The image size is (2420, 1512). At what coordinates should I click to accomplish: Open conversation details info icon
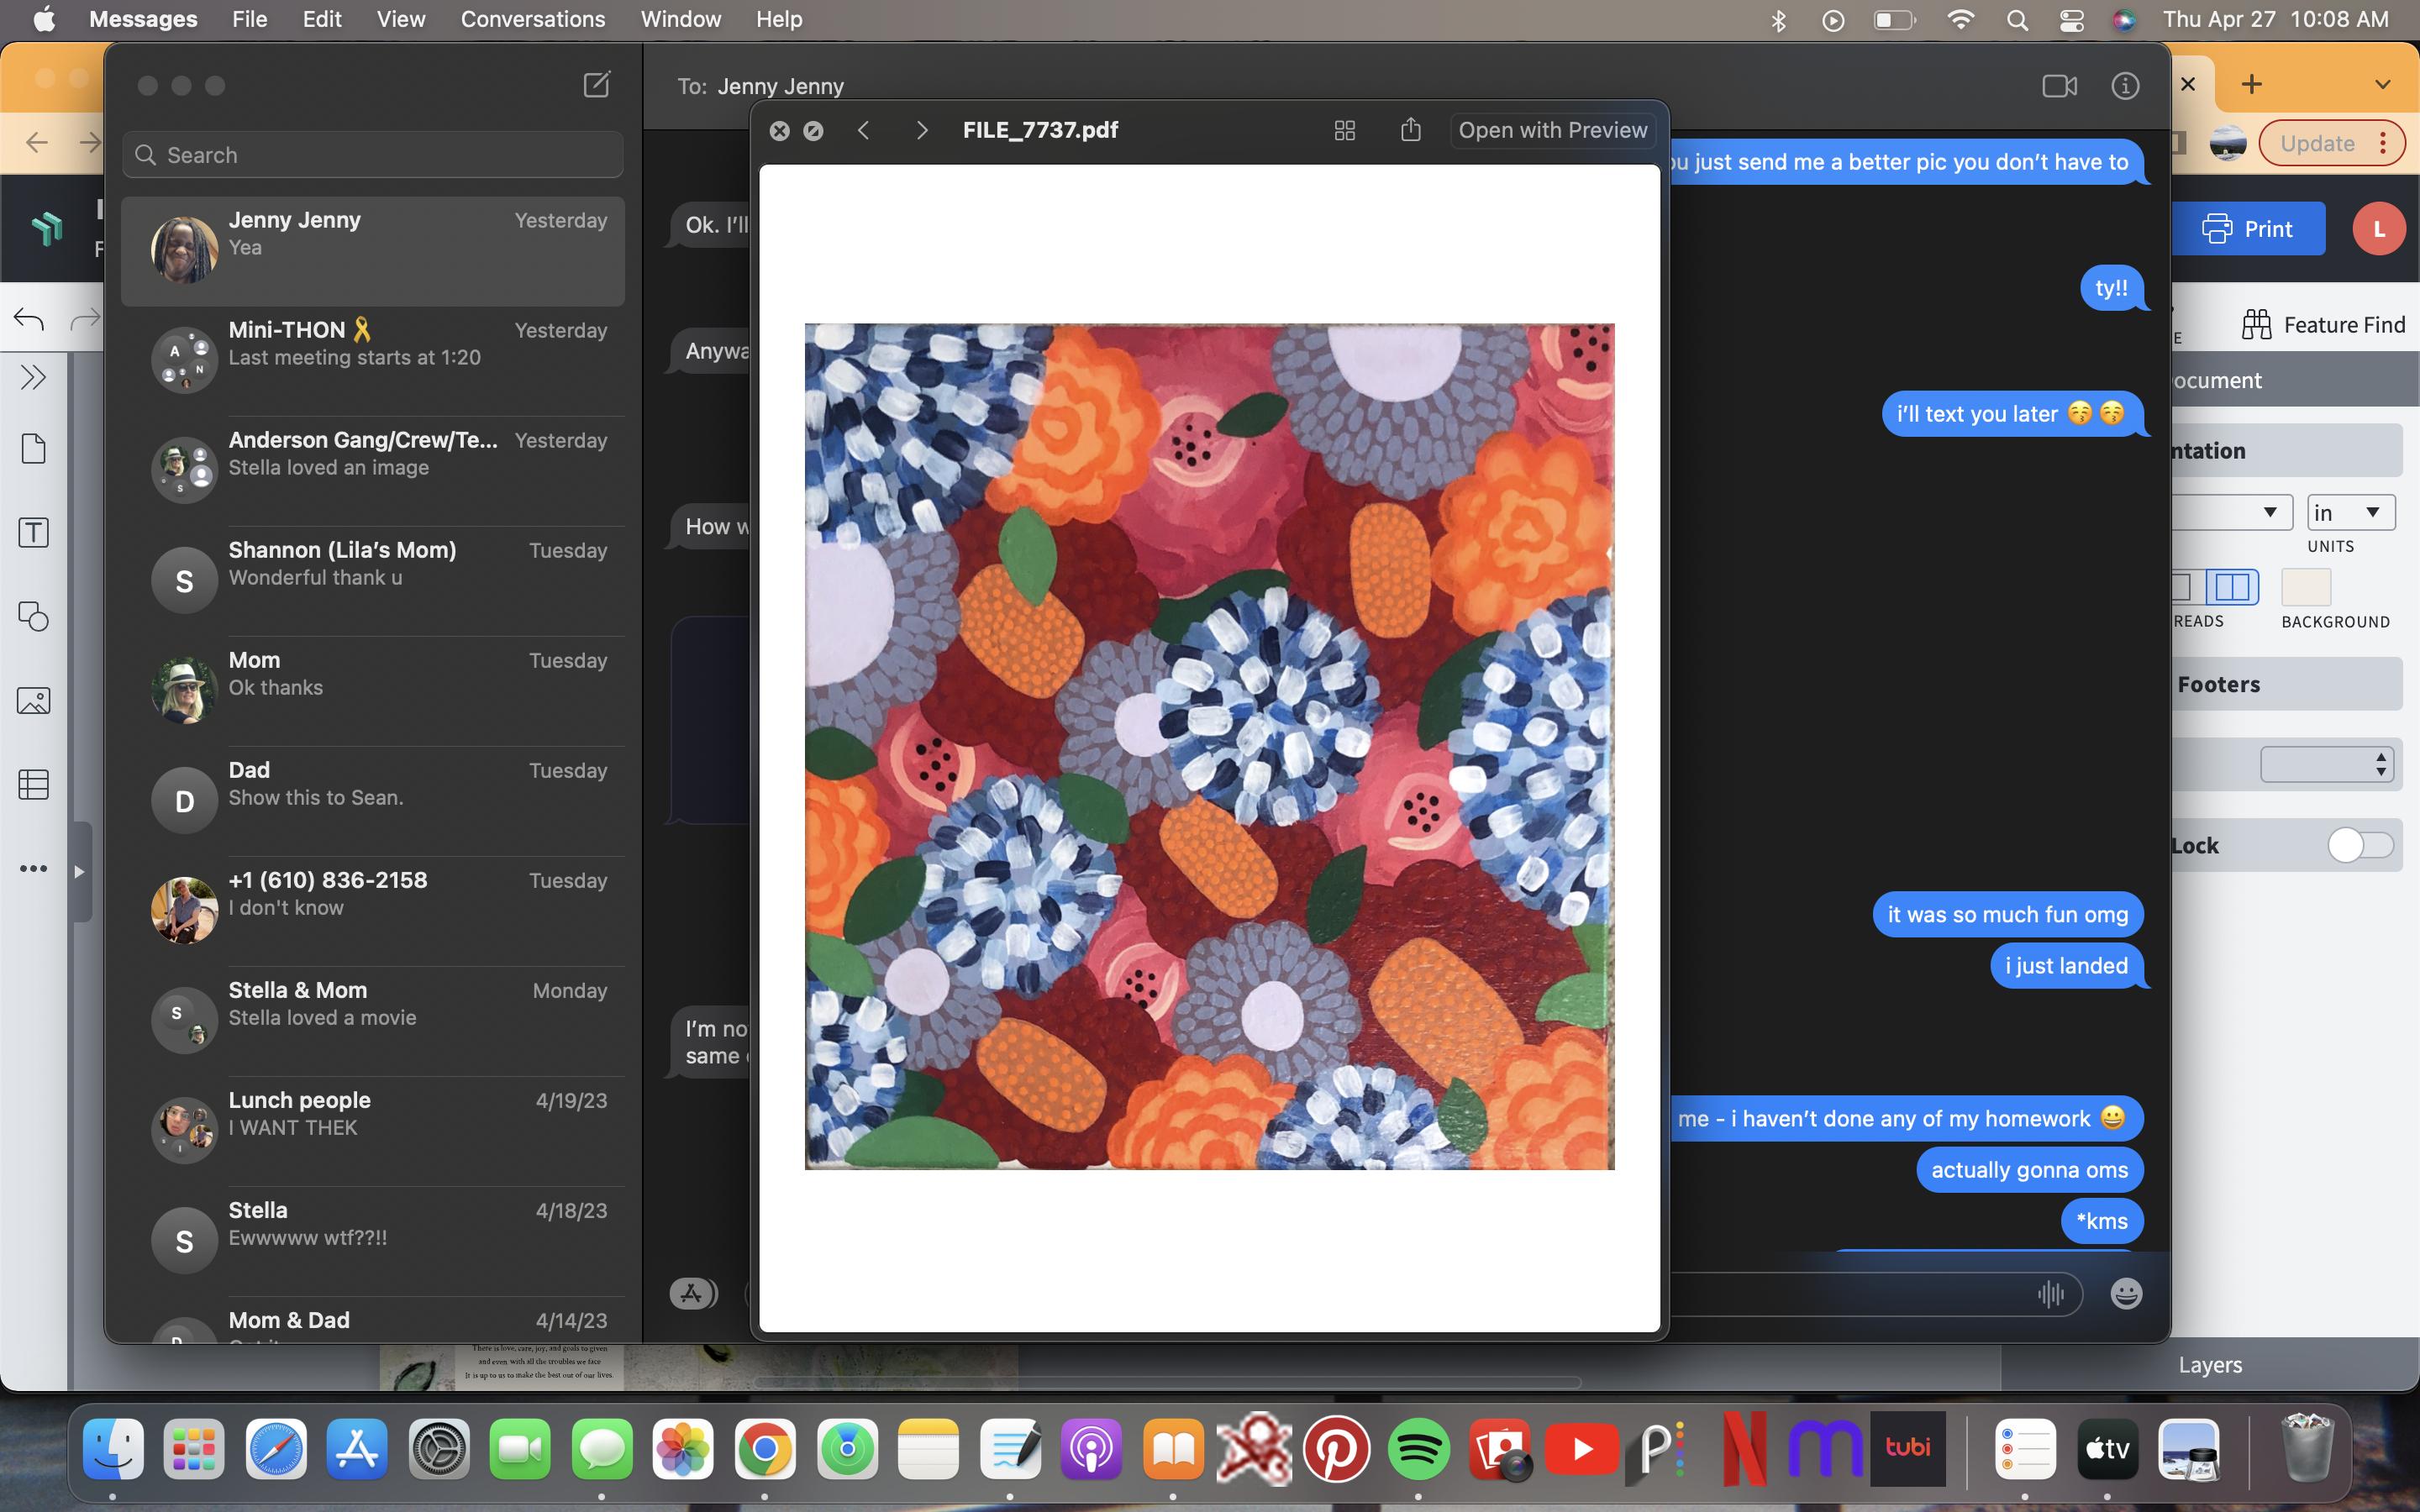pos(2125,86)
